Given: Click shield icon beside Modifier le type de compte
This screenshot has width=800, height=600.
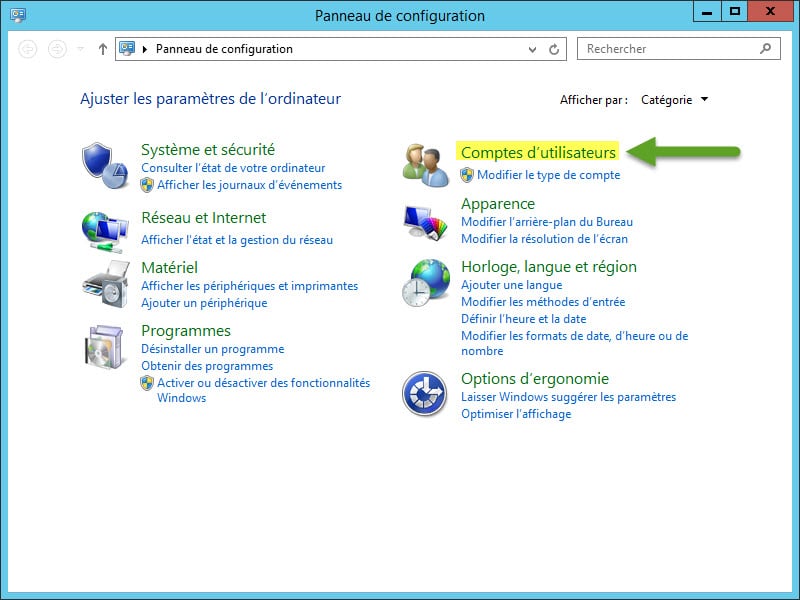Looking at the screenshot, I should pos(467,175).
